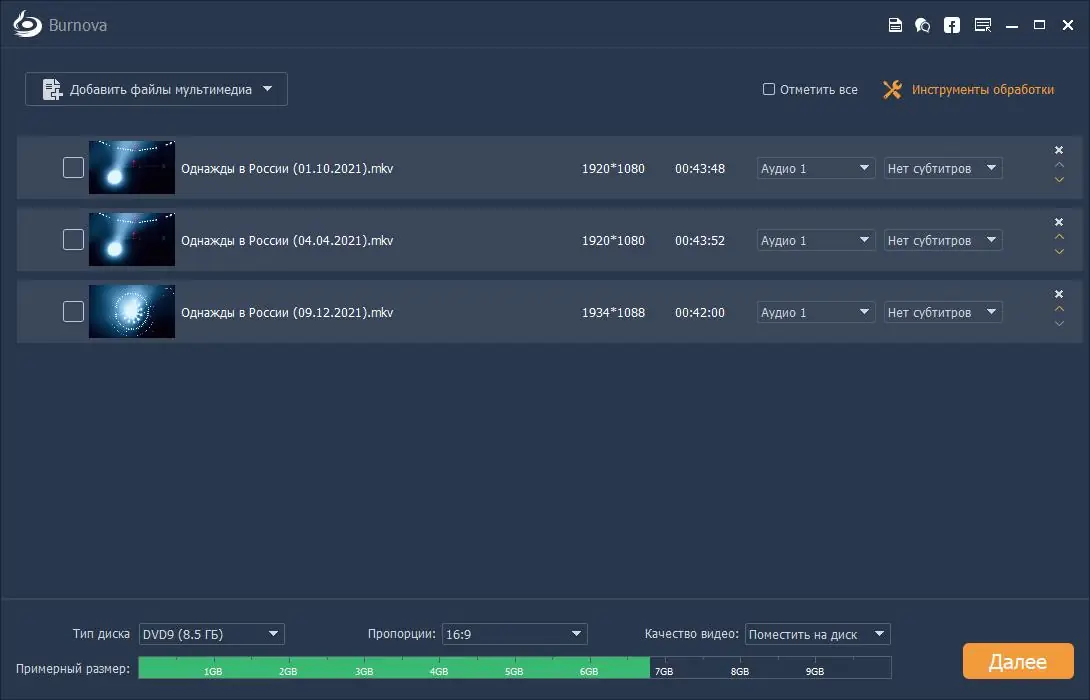
Task: Click the duration value 00:43:52
Action: click(x=699, y=241)
